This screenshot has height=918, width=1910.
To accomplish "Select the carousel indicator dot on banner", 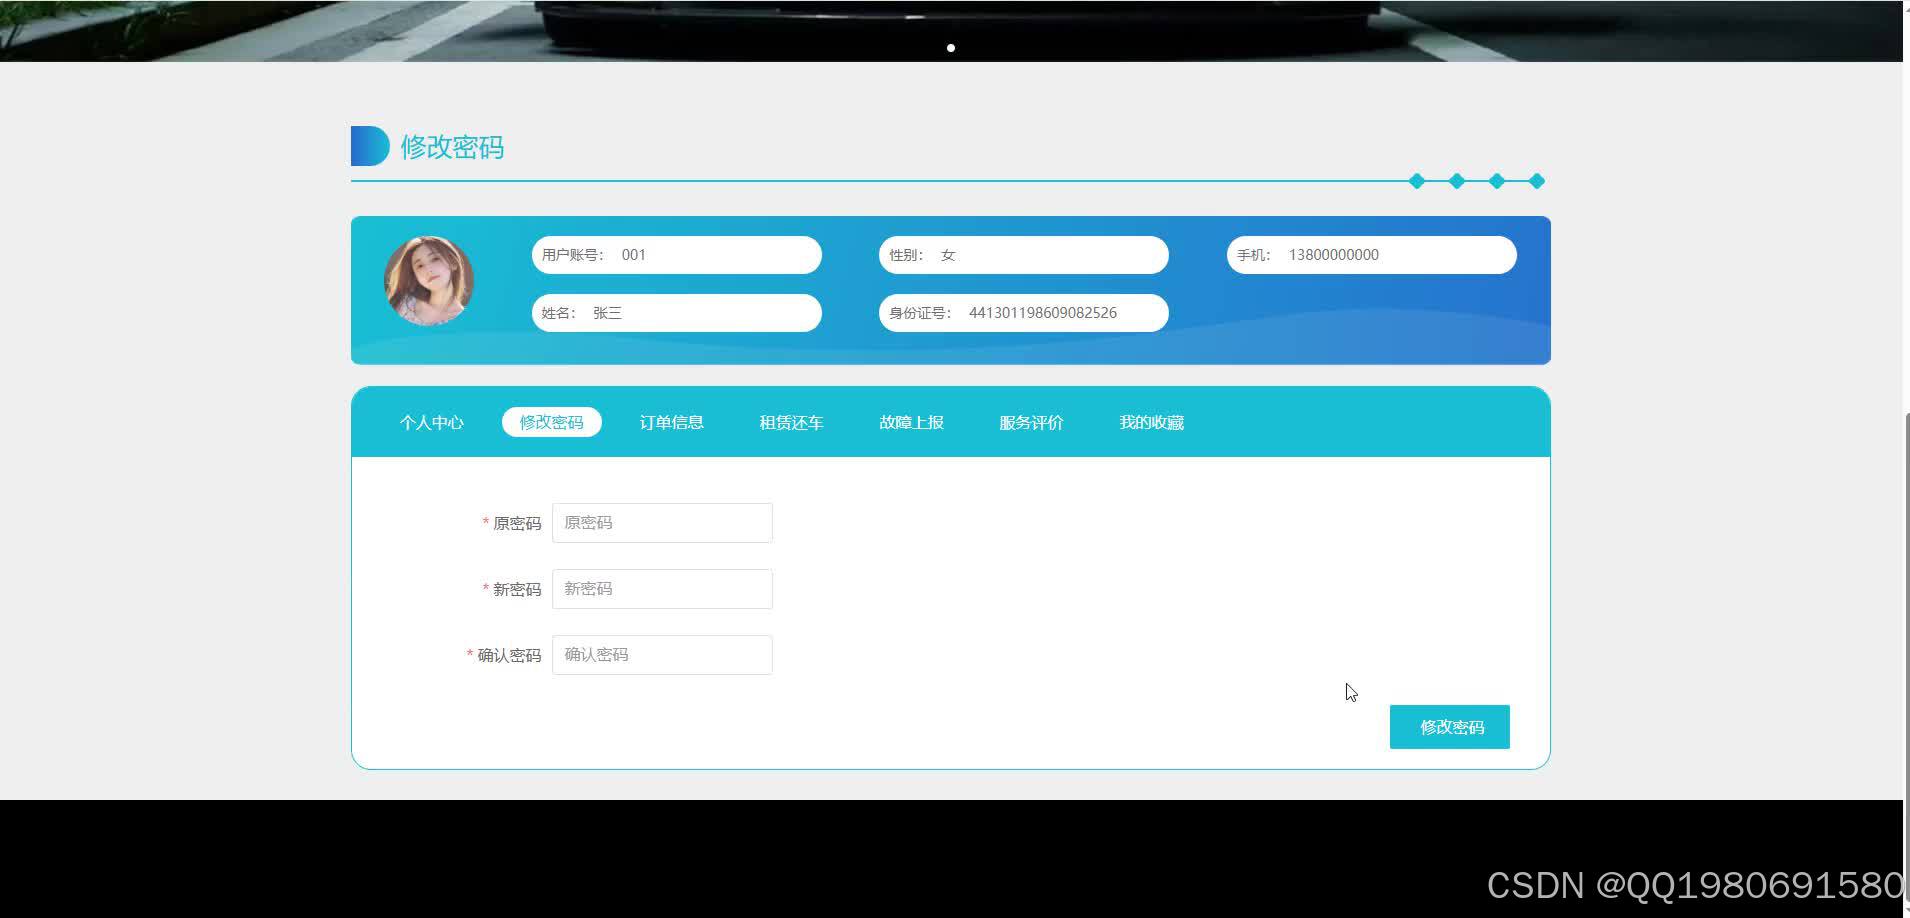I will 951,48.
